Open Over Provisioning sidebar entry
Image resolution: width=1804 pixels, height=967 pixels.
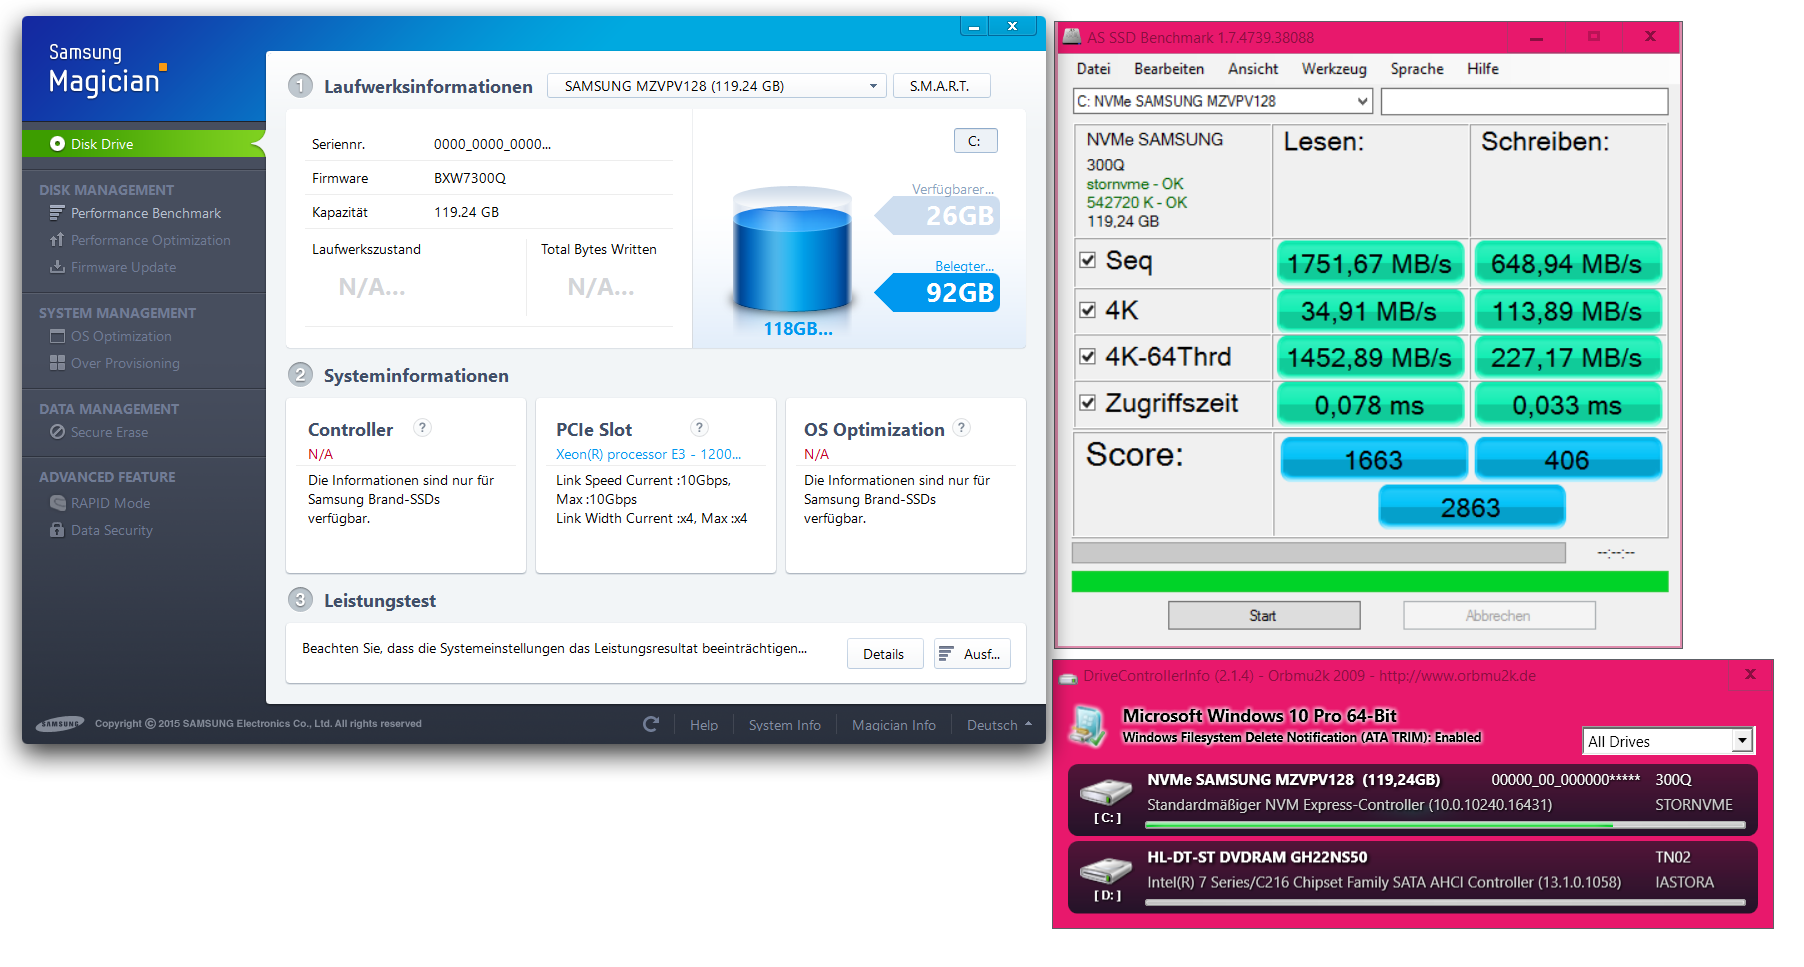coord(115,363)
